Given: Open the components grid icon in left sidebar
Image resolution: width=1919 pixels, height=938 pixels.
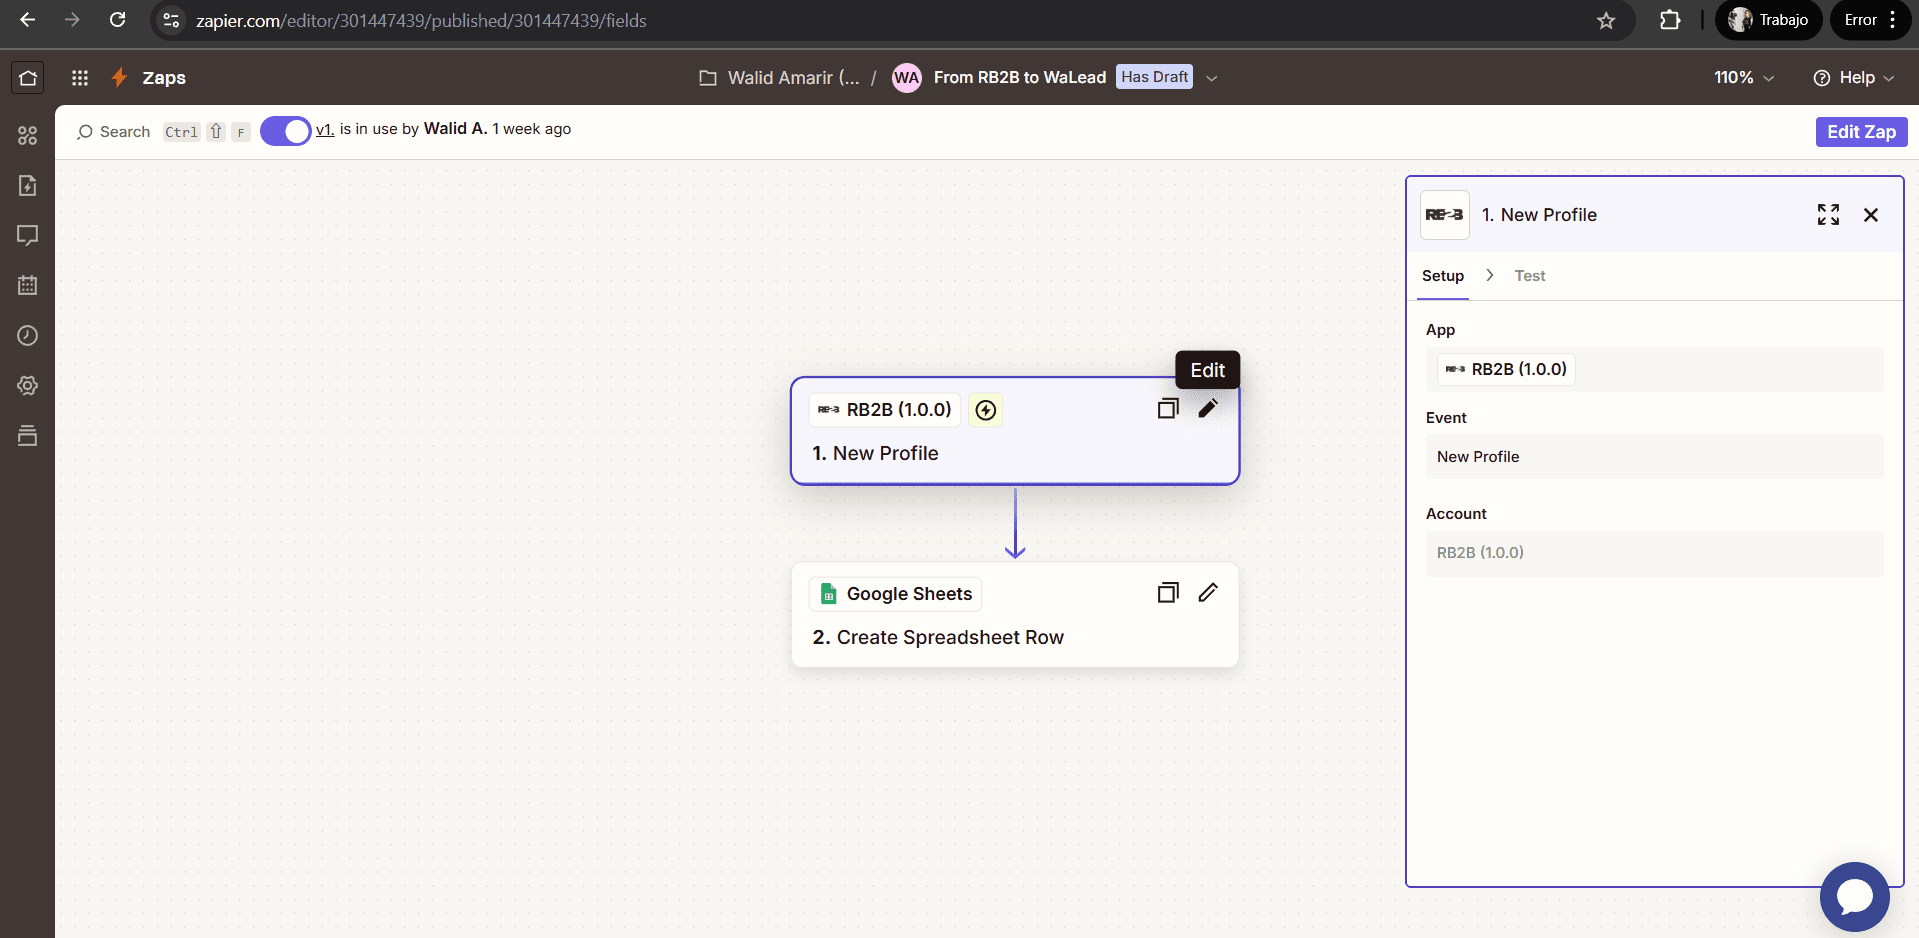Looking at the screenshot, I should (28, 135).
